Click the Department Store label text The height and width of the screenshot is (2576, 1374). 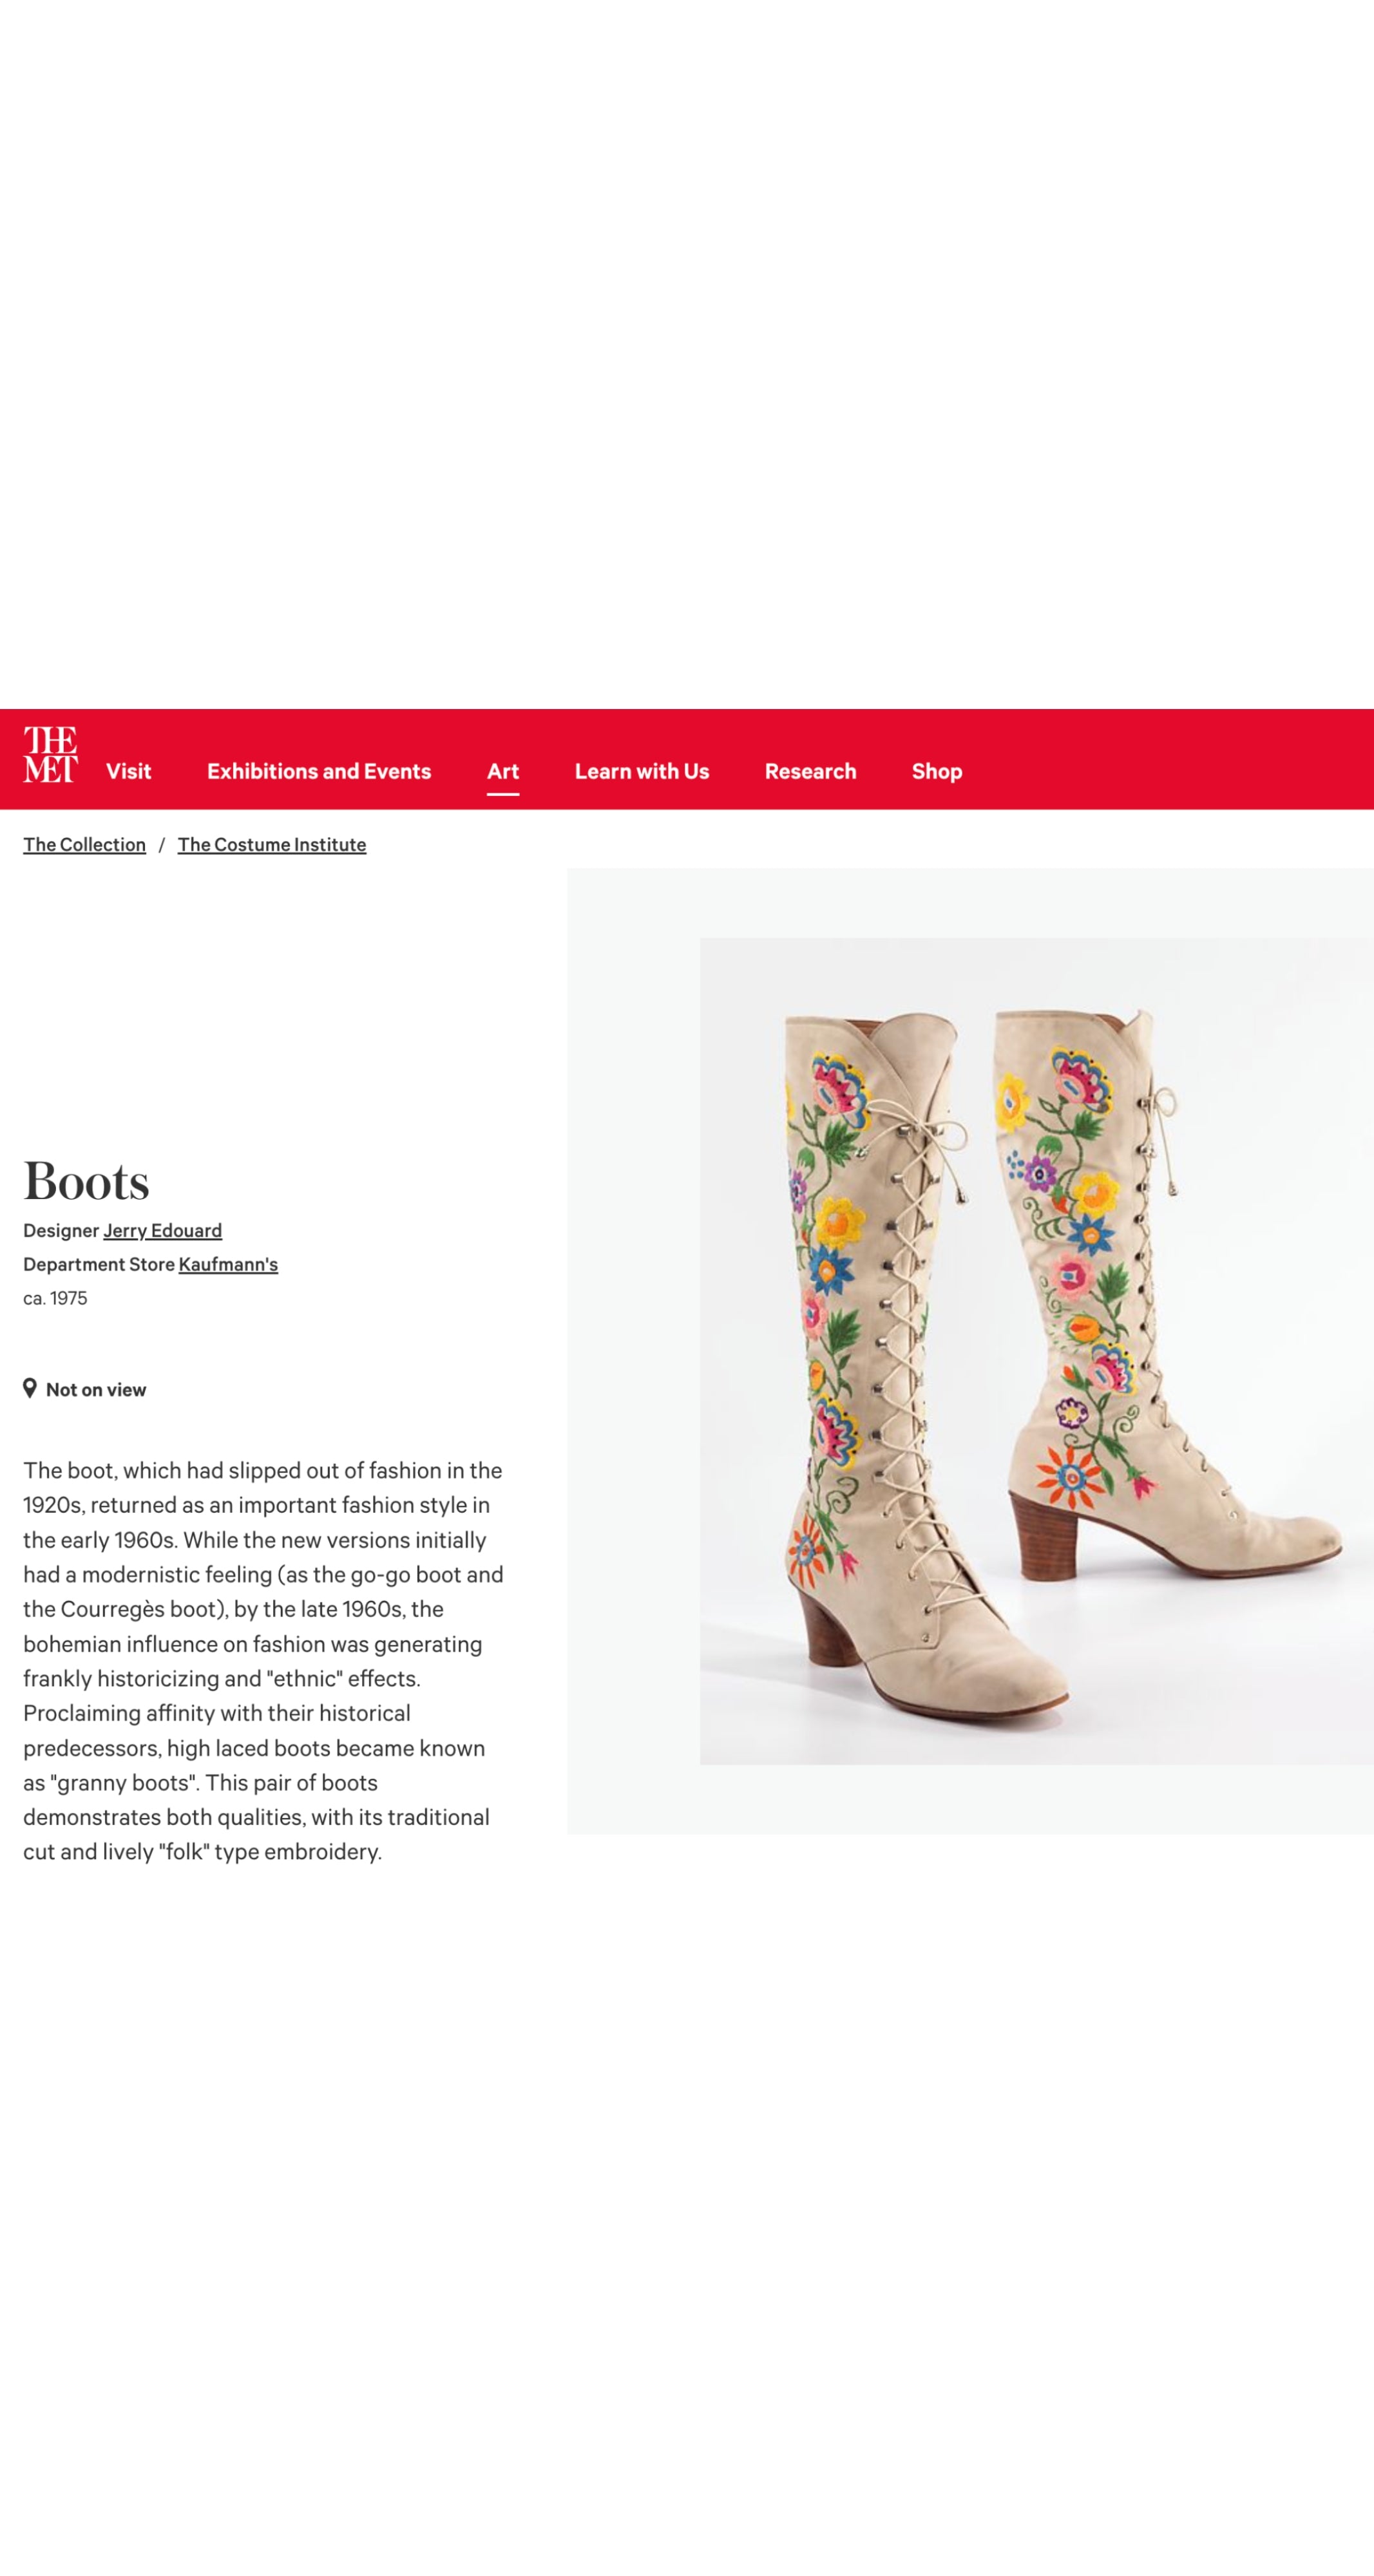99,1264
